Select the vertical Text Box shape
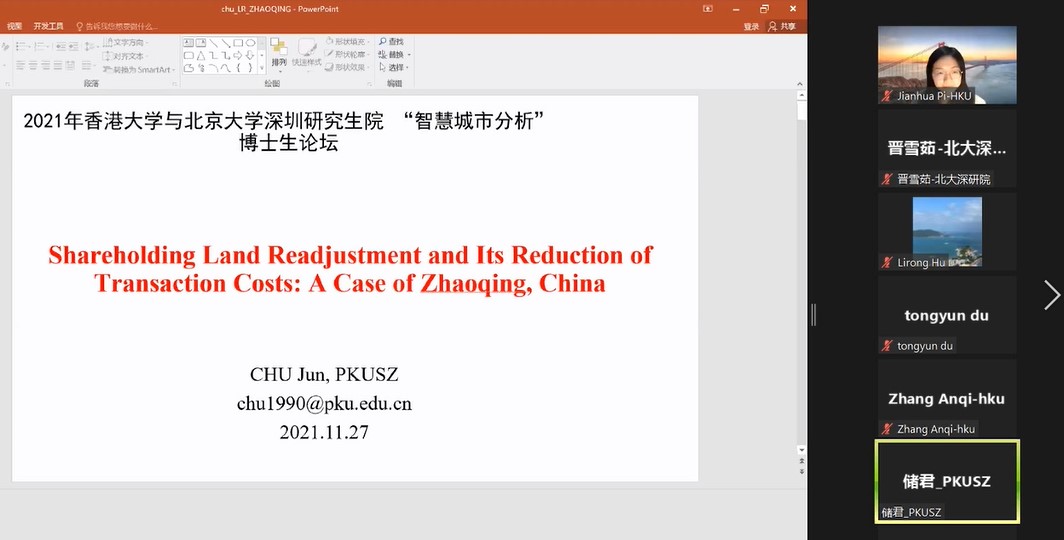Image resolution: width=1064 pixels, height=540 pixels. [201, 43]
